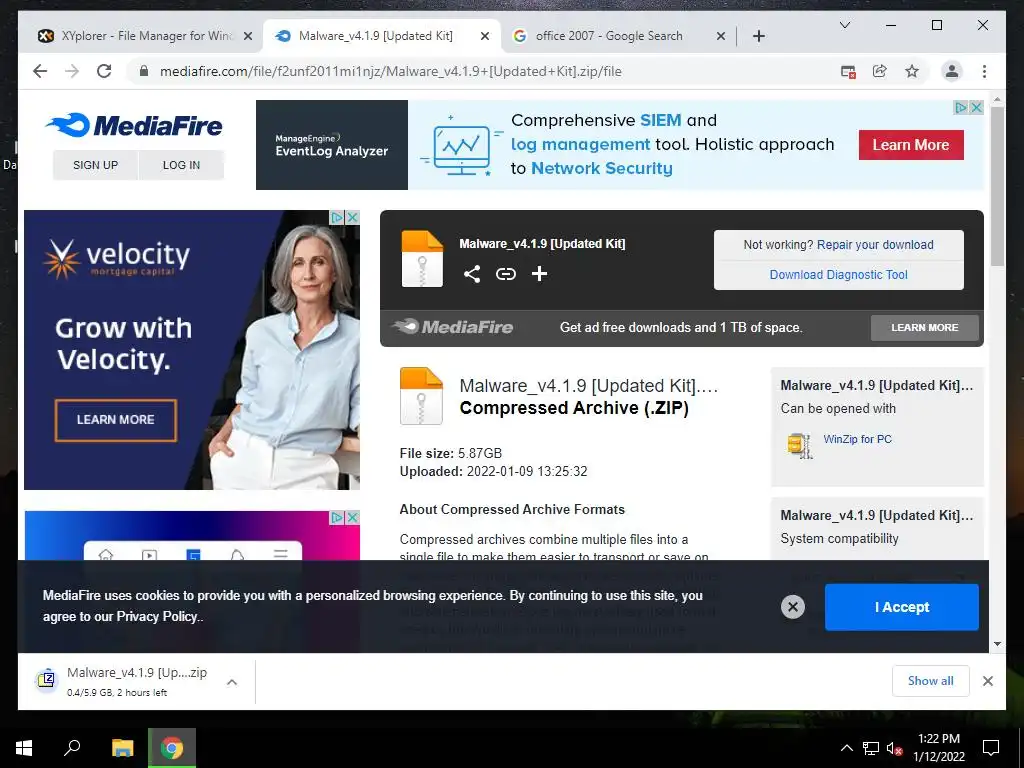Close the office 2007 tab

[x=720, y=36]
